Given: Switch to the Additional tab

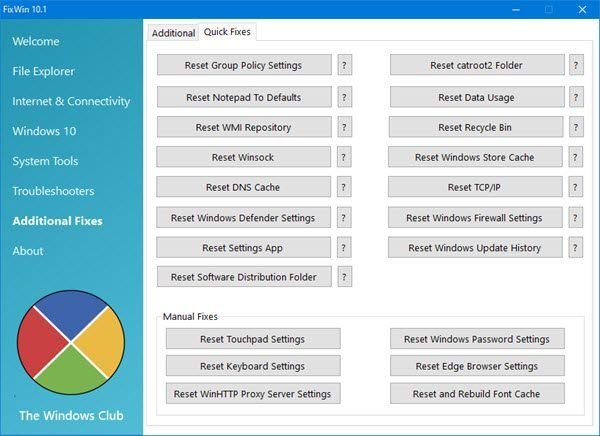Looking at the screenshot, I should 173,33.
